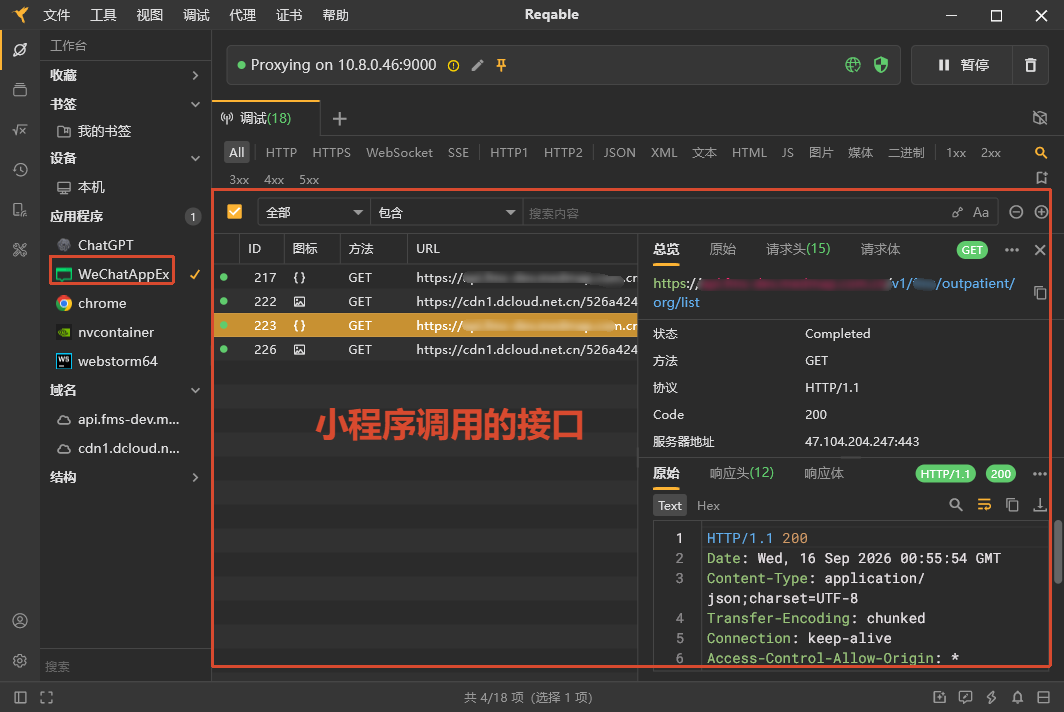Toggle word wrap in response viewer
This screenshot has width=1064, height=712.
(984, 505)
